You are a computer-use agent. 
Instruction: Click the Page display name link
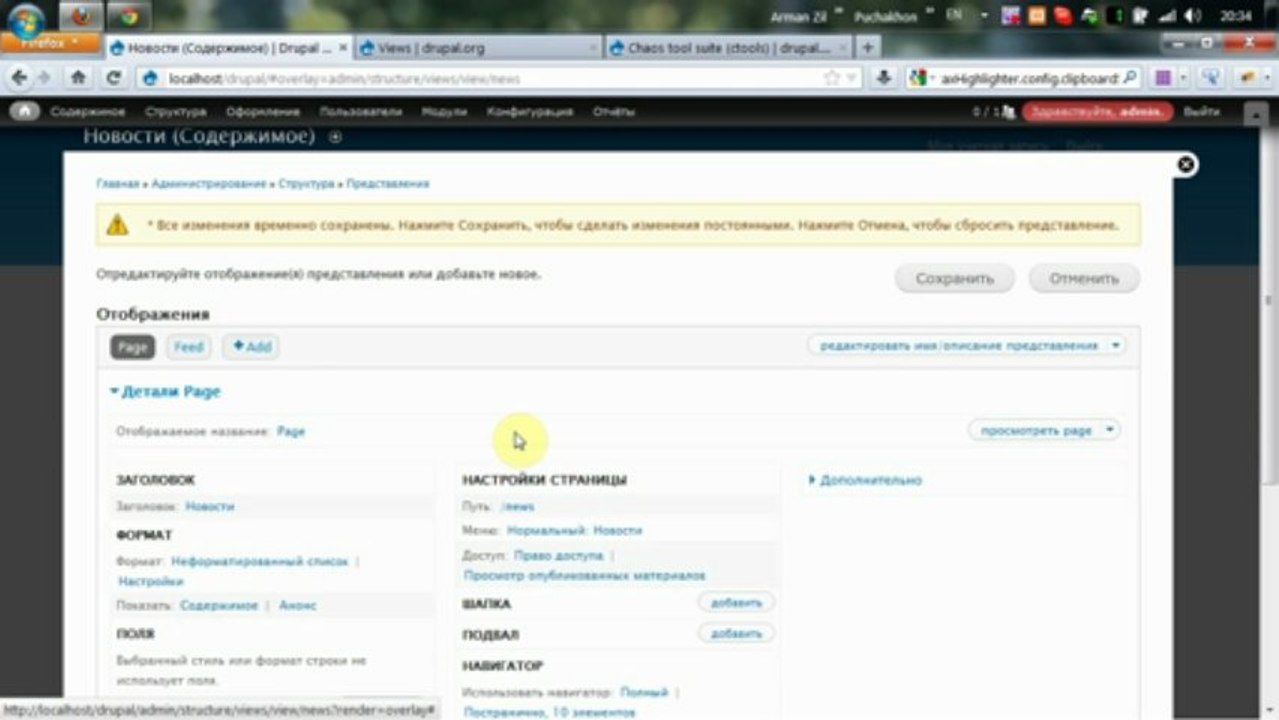[291, 432]
